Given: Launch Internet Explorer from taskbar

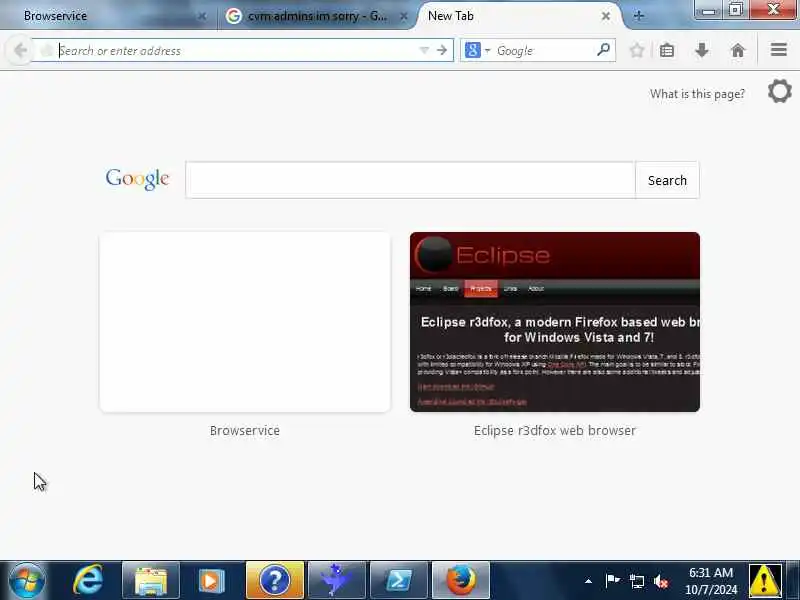Looking at the screenshot, I should point(88,580).
